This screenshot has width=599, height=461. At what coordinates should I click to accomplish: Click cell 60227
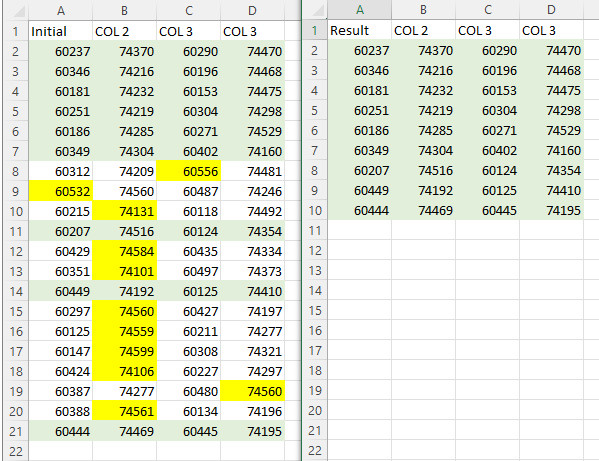pos(189,371)
